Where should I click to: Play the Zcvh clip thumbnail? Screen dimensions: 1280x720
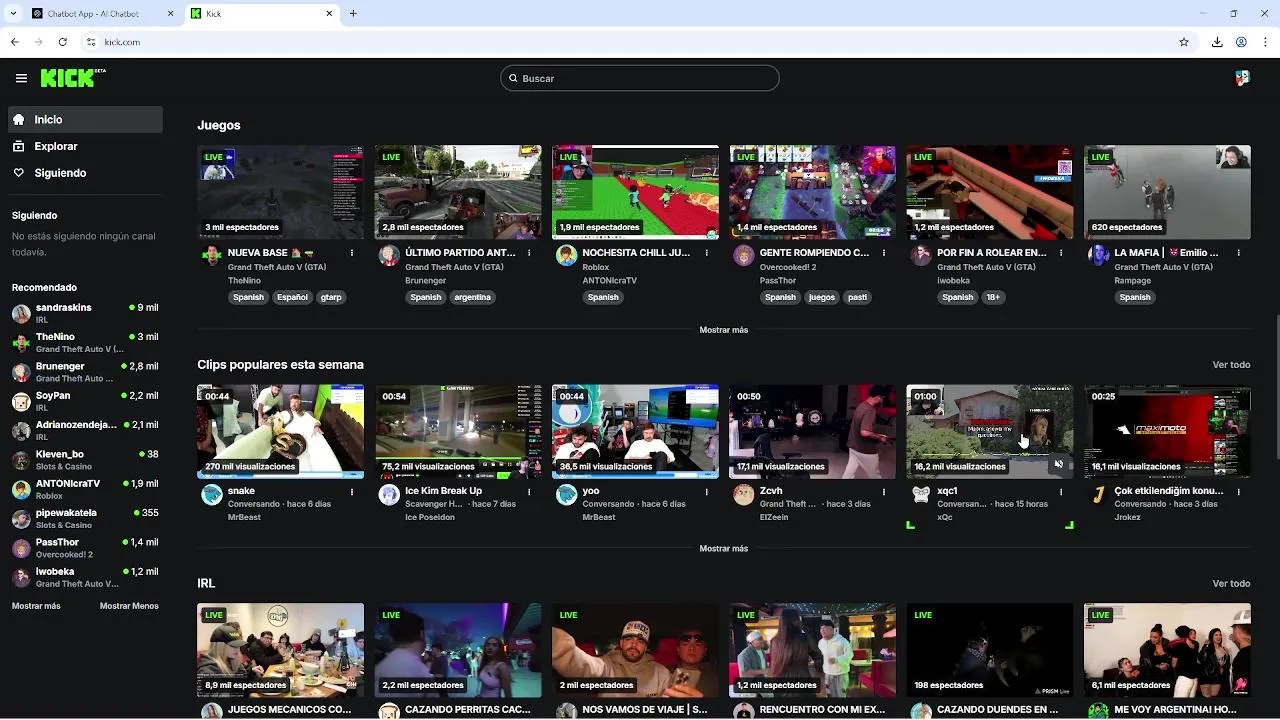(x=812, y=431)
